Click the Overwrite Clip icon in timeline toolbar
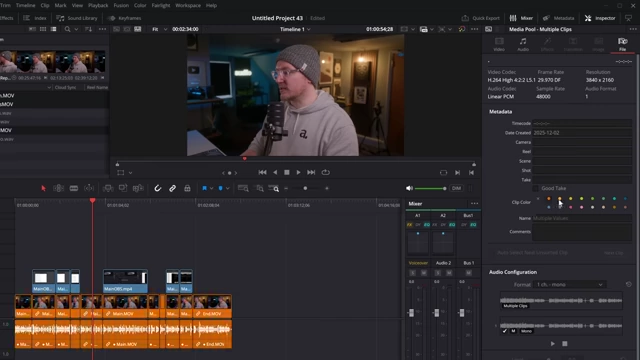This screenshot has width=640, height=360. click(123, 188)
